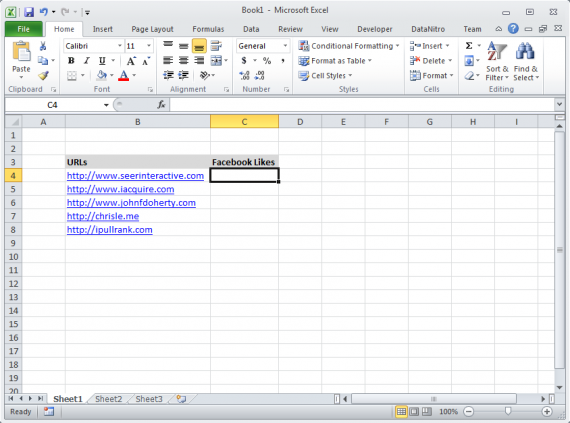
Task: Select column header D
Action: point(300,122)
